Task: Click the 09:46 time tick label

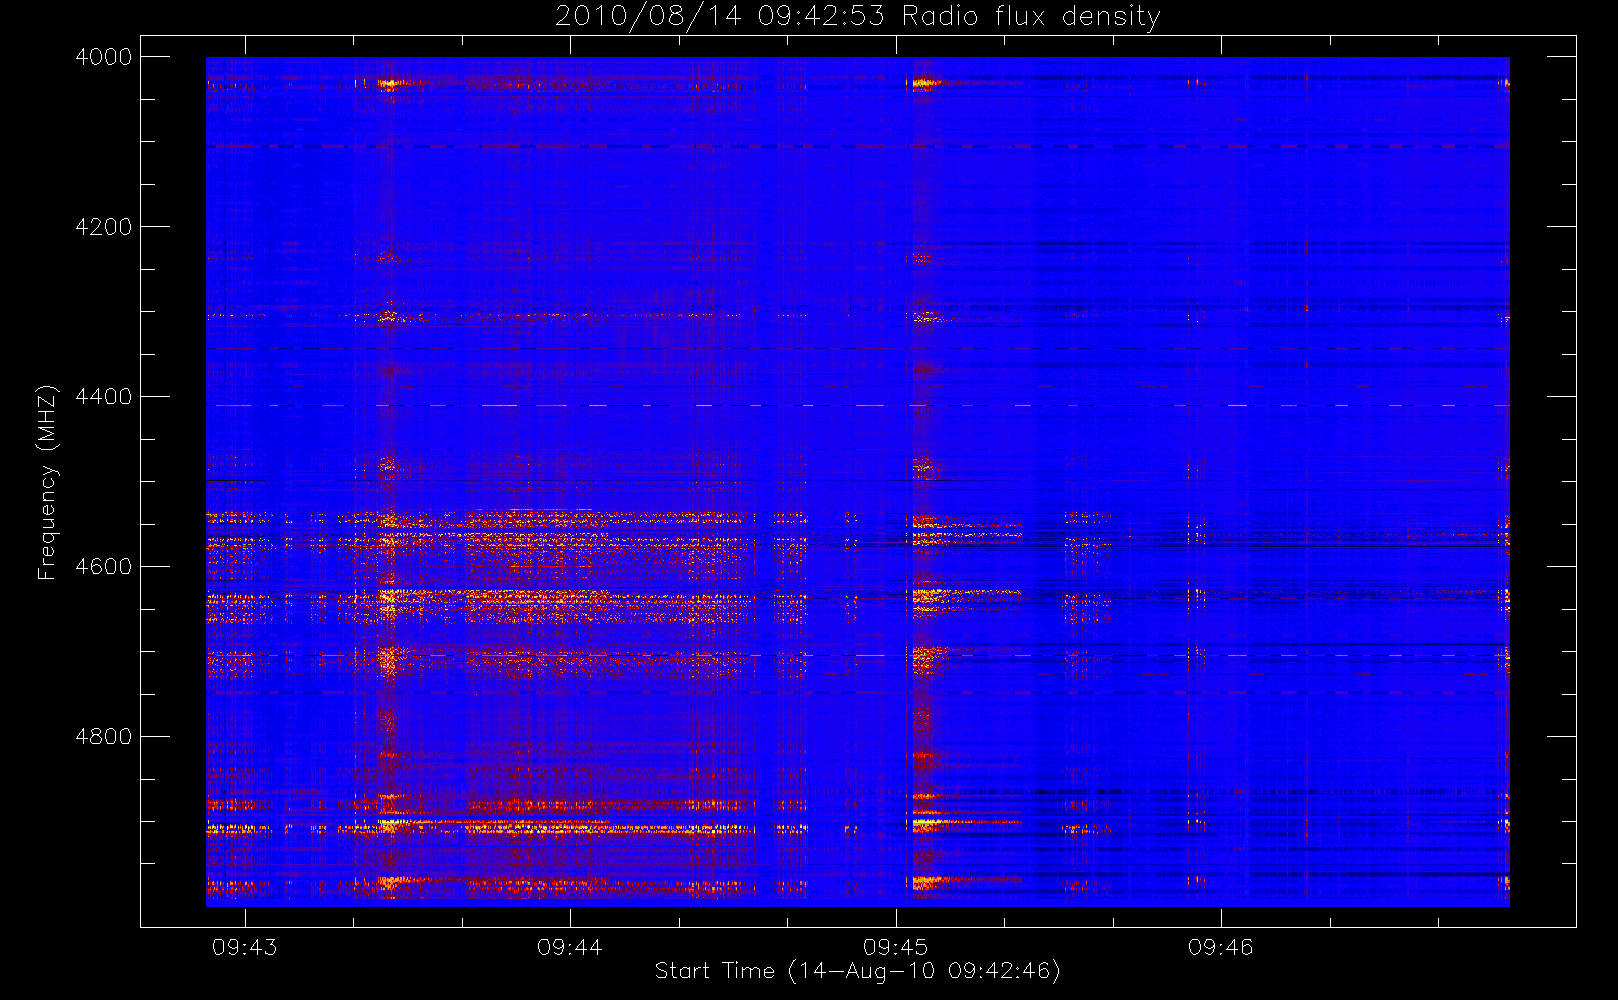Action: [x=1221, y=947]
